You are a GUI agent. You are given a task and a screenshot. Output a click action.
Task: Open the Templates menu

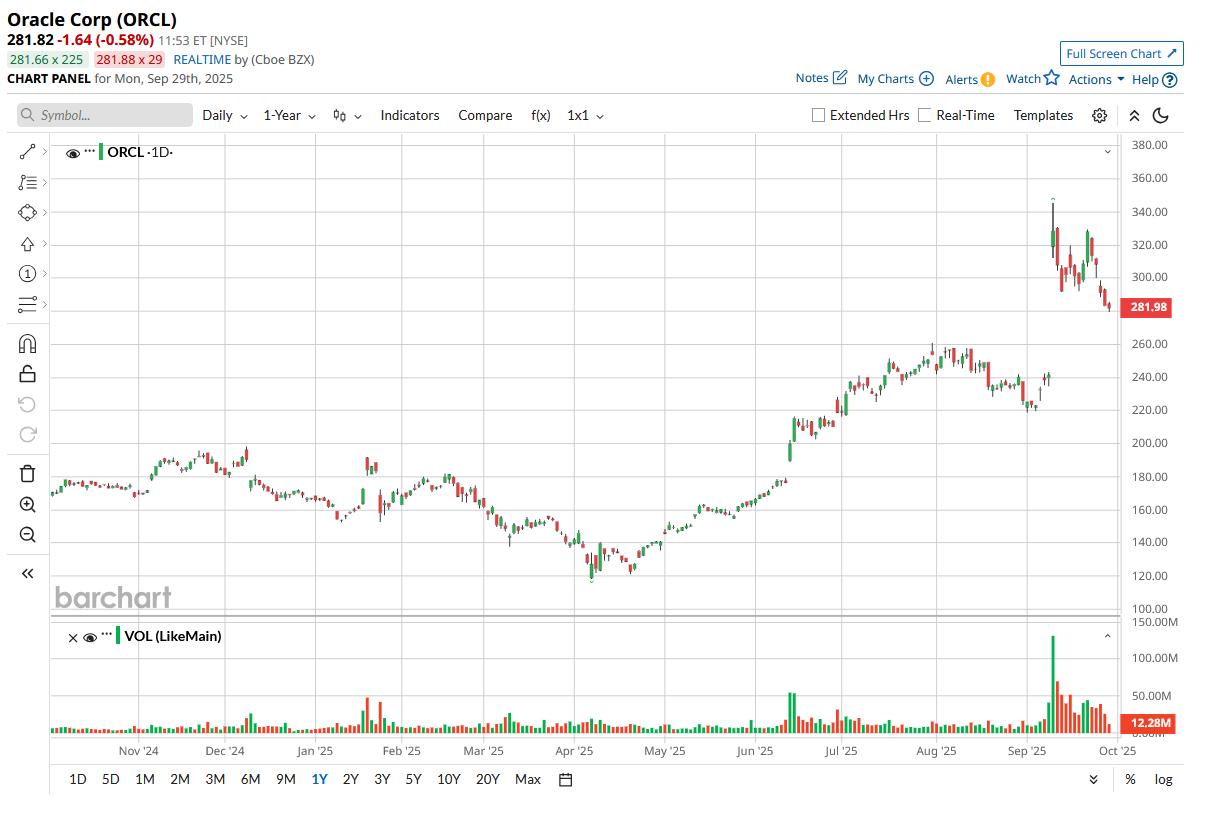pos(1043,115)
